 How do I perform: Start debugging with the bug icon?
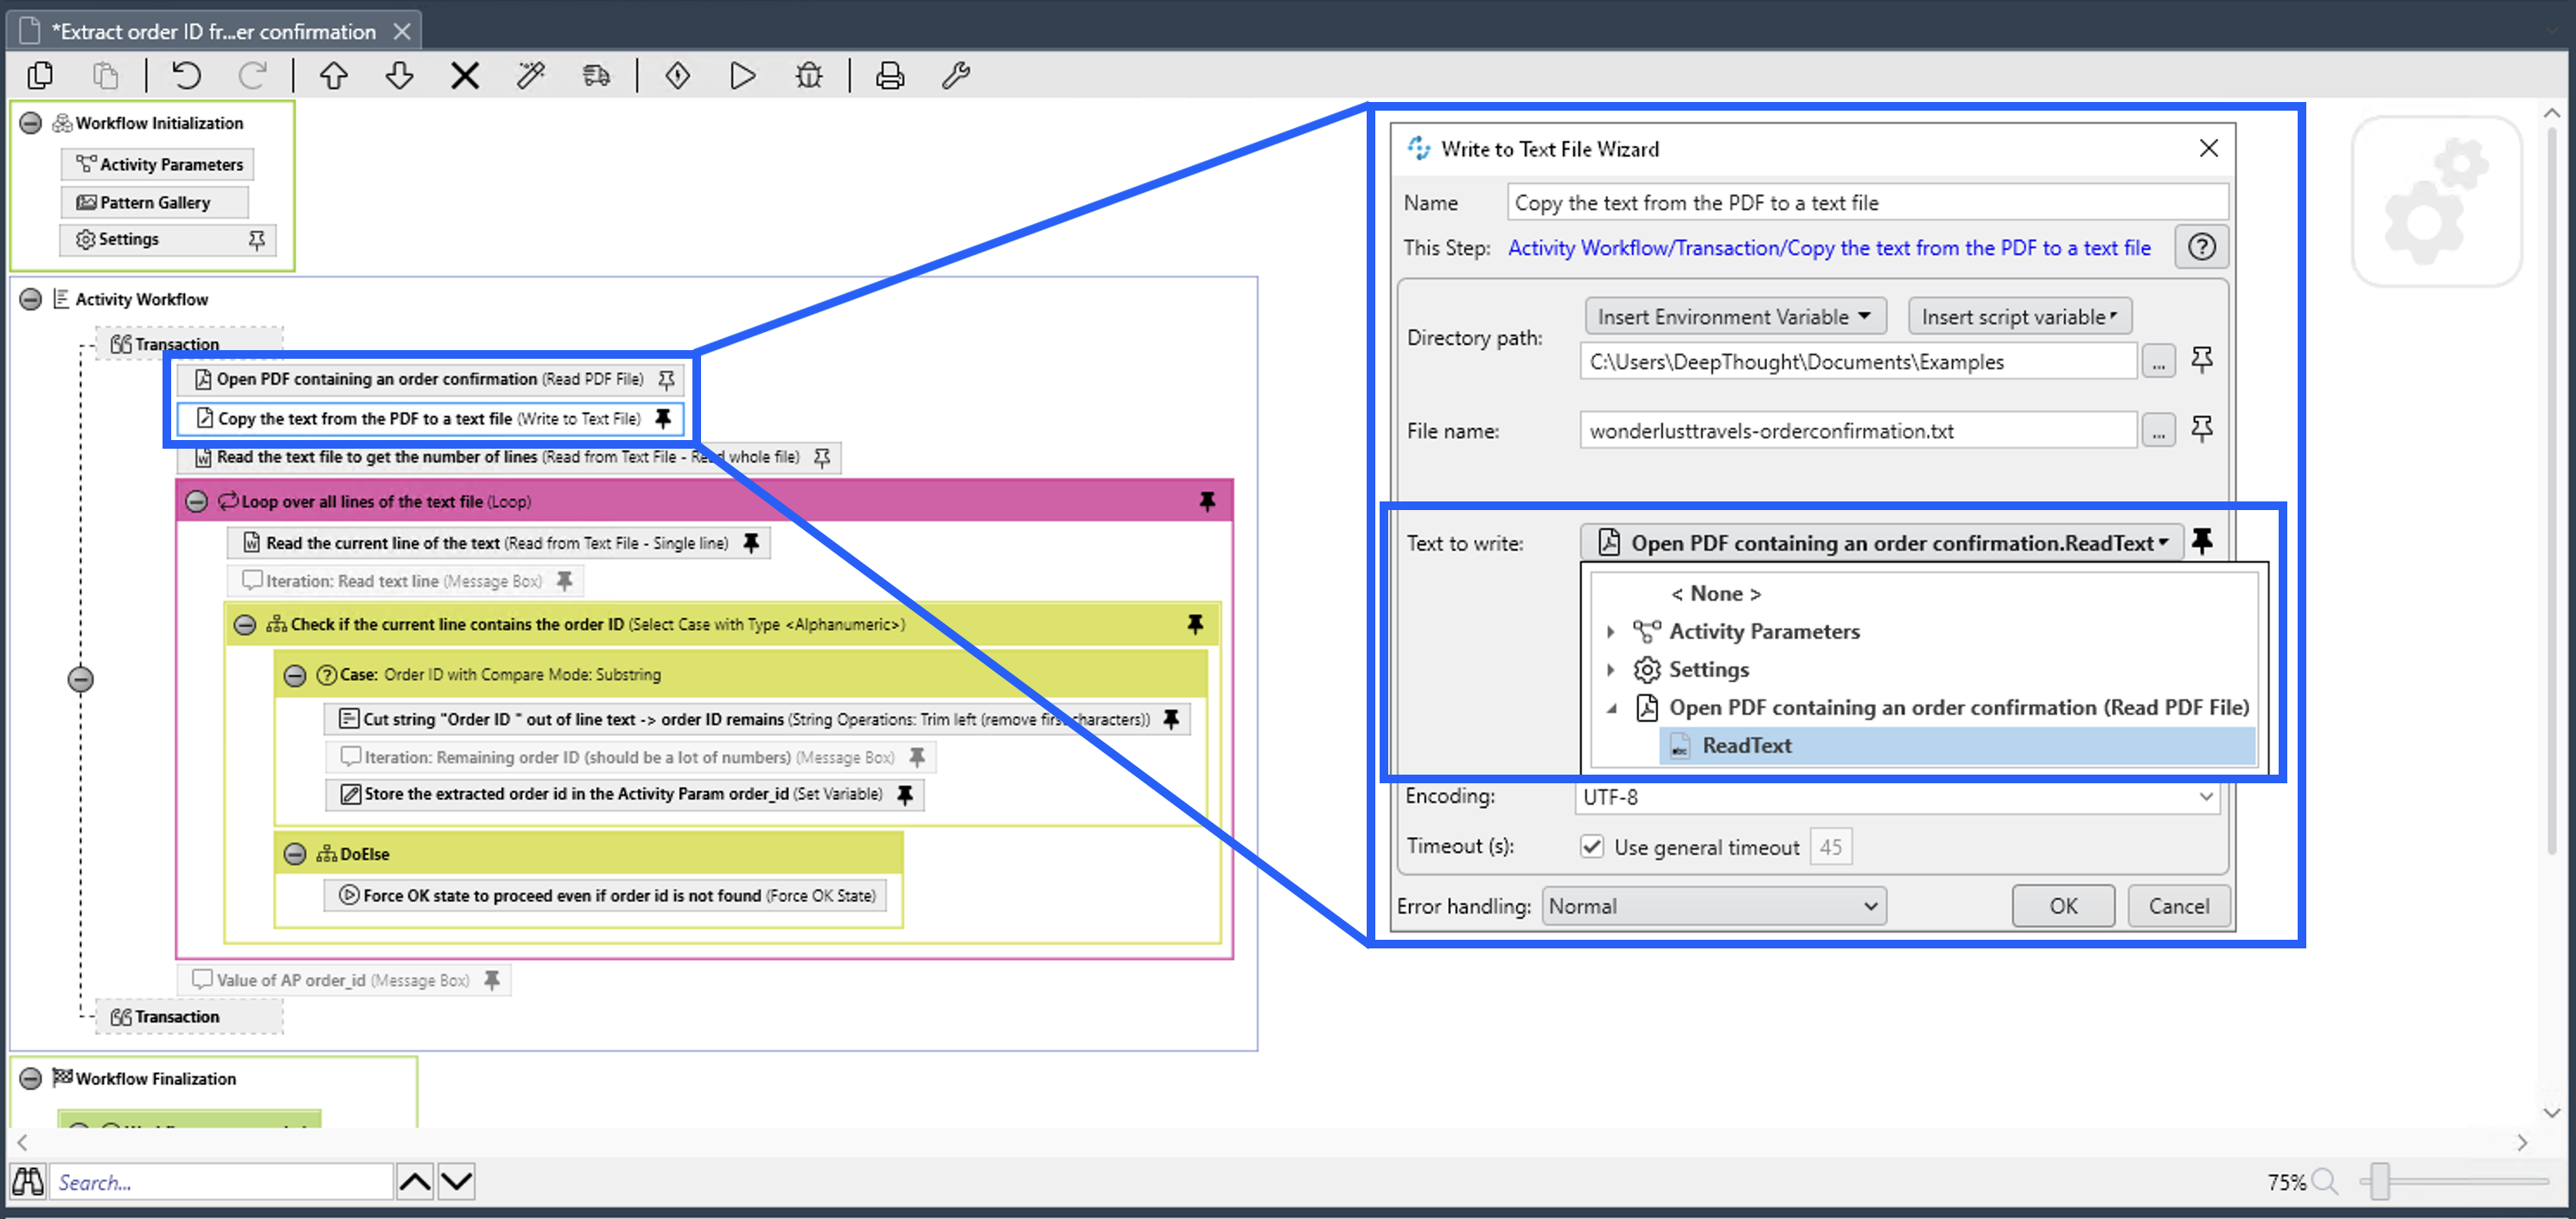(809, 75)
